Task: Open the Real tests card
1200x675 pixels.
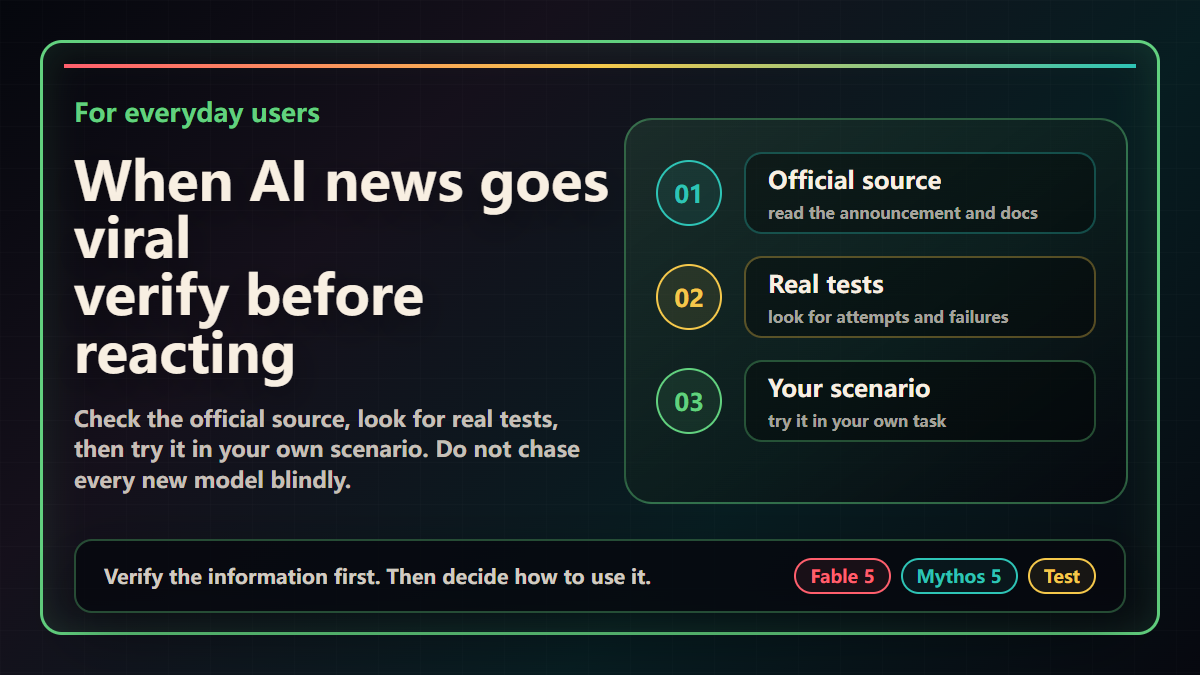Action: point(920,297)
